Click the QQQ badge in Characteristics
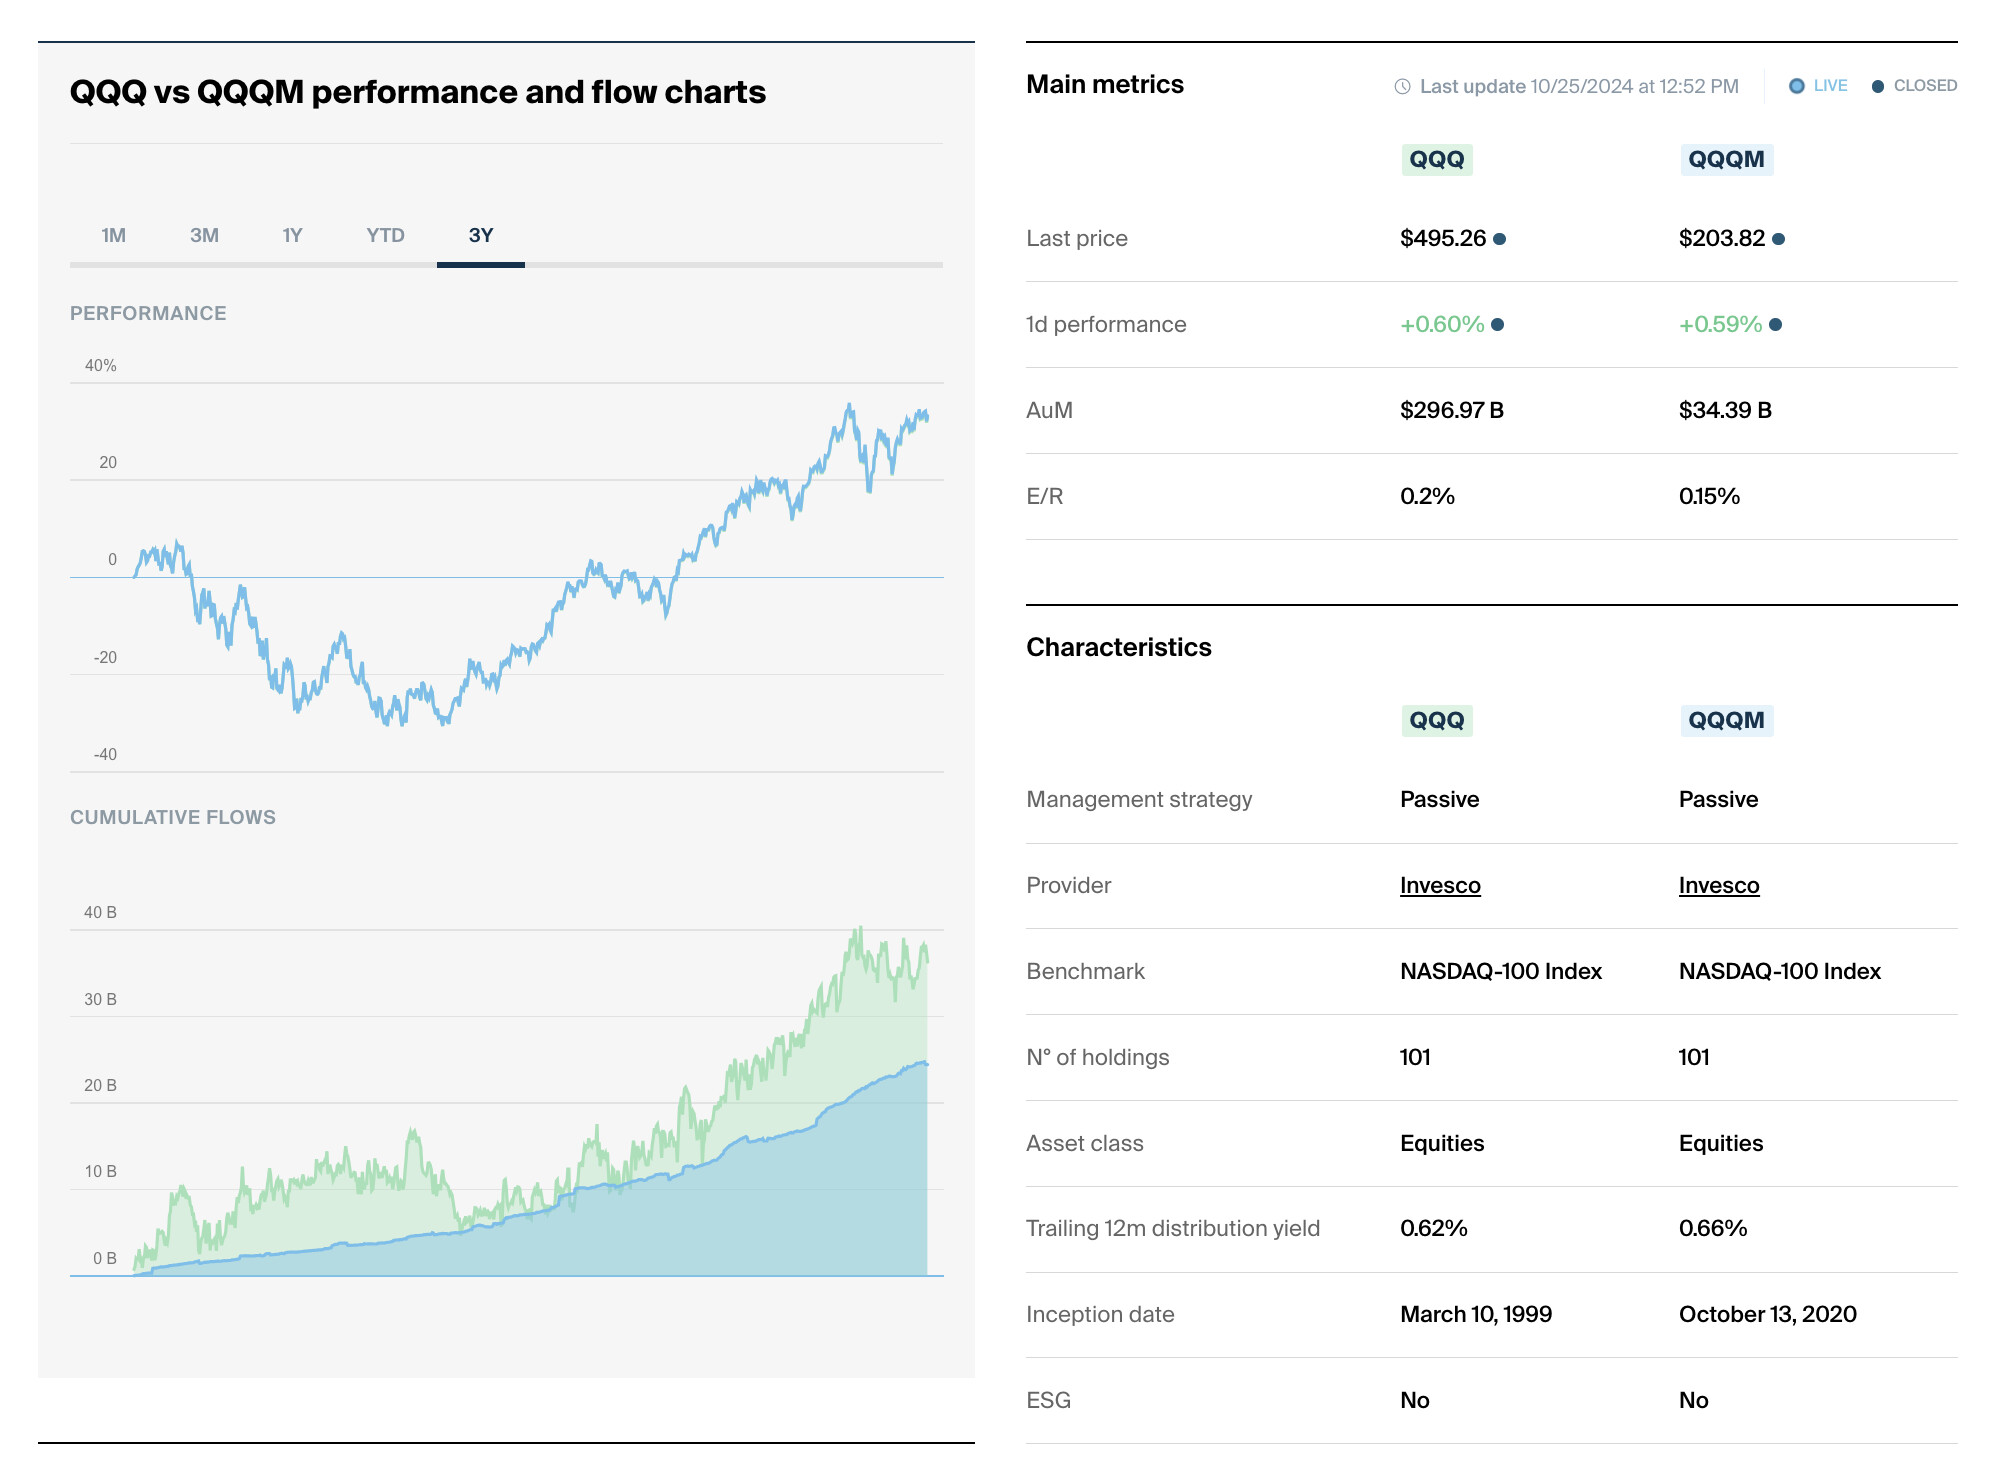2010x1462 pixels. coord(1437,721)
